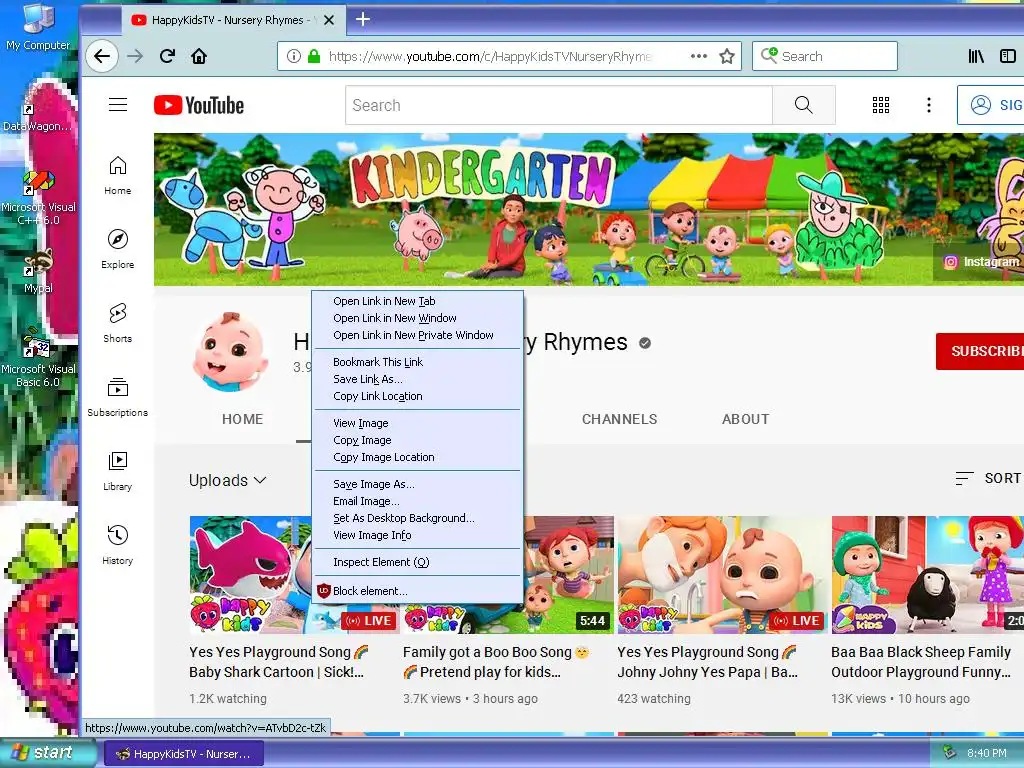Open the SORT options
Image resolution: width=1024 pixels, height=768 pixels.
pos(987,478)
